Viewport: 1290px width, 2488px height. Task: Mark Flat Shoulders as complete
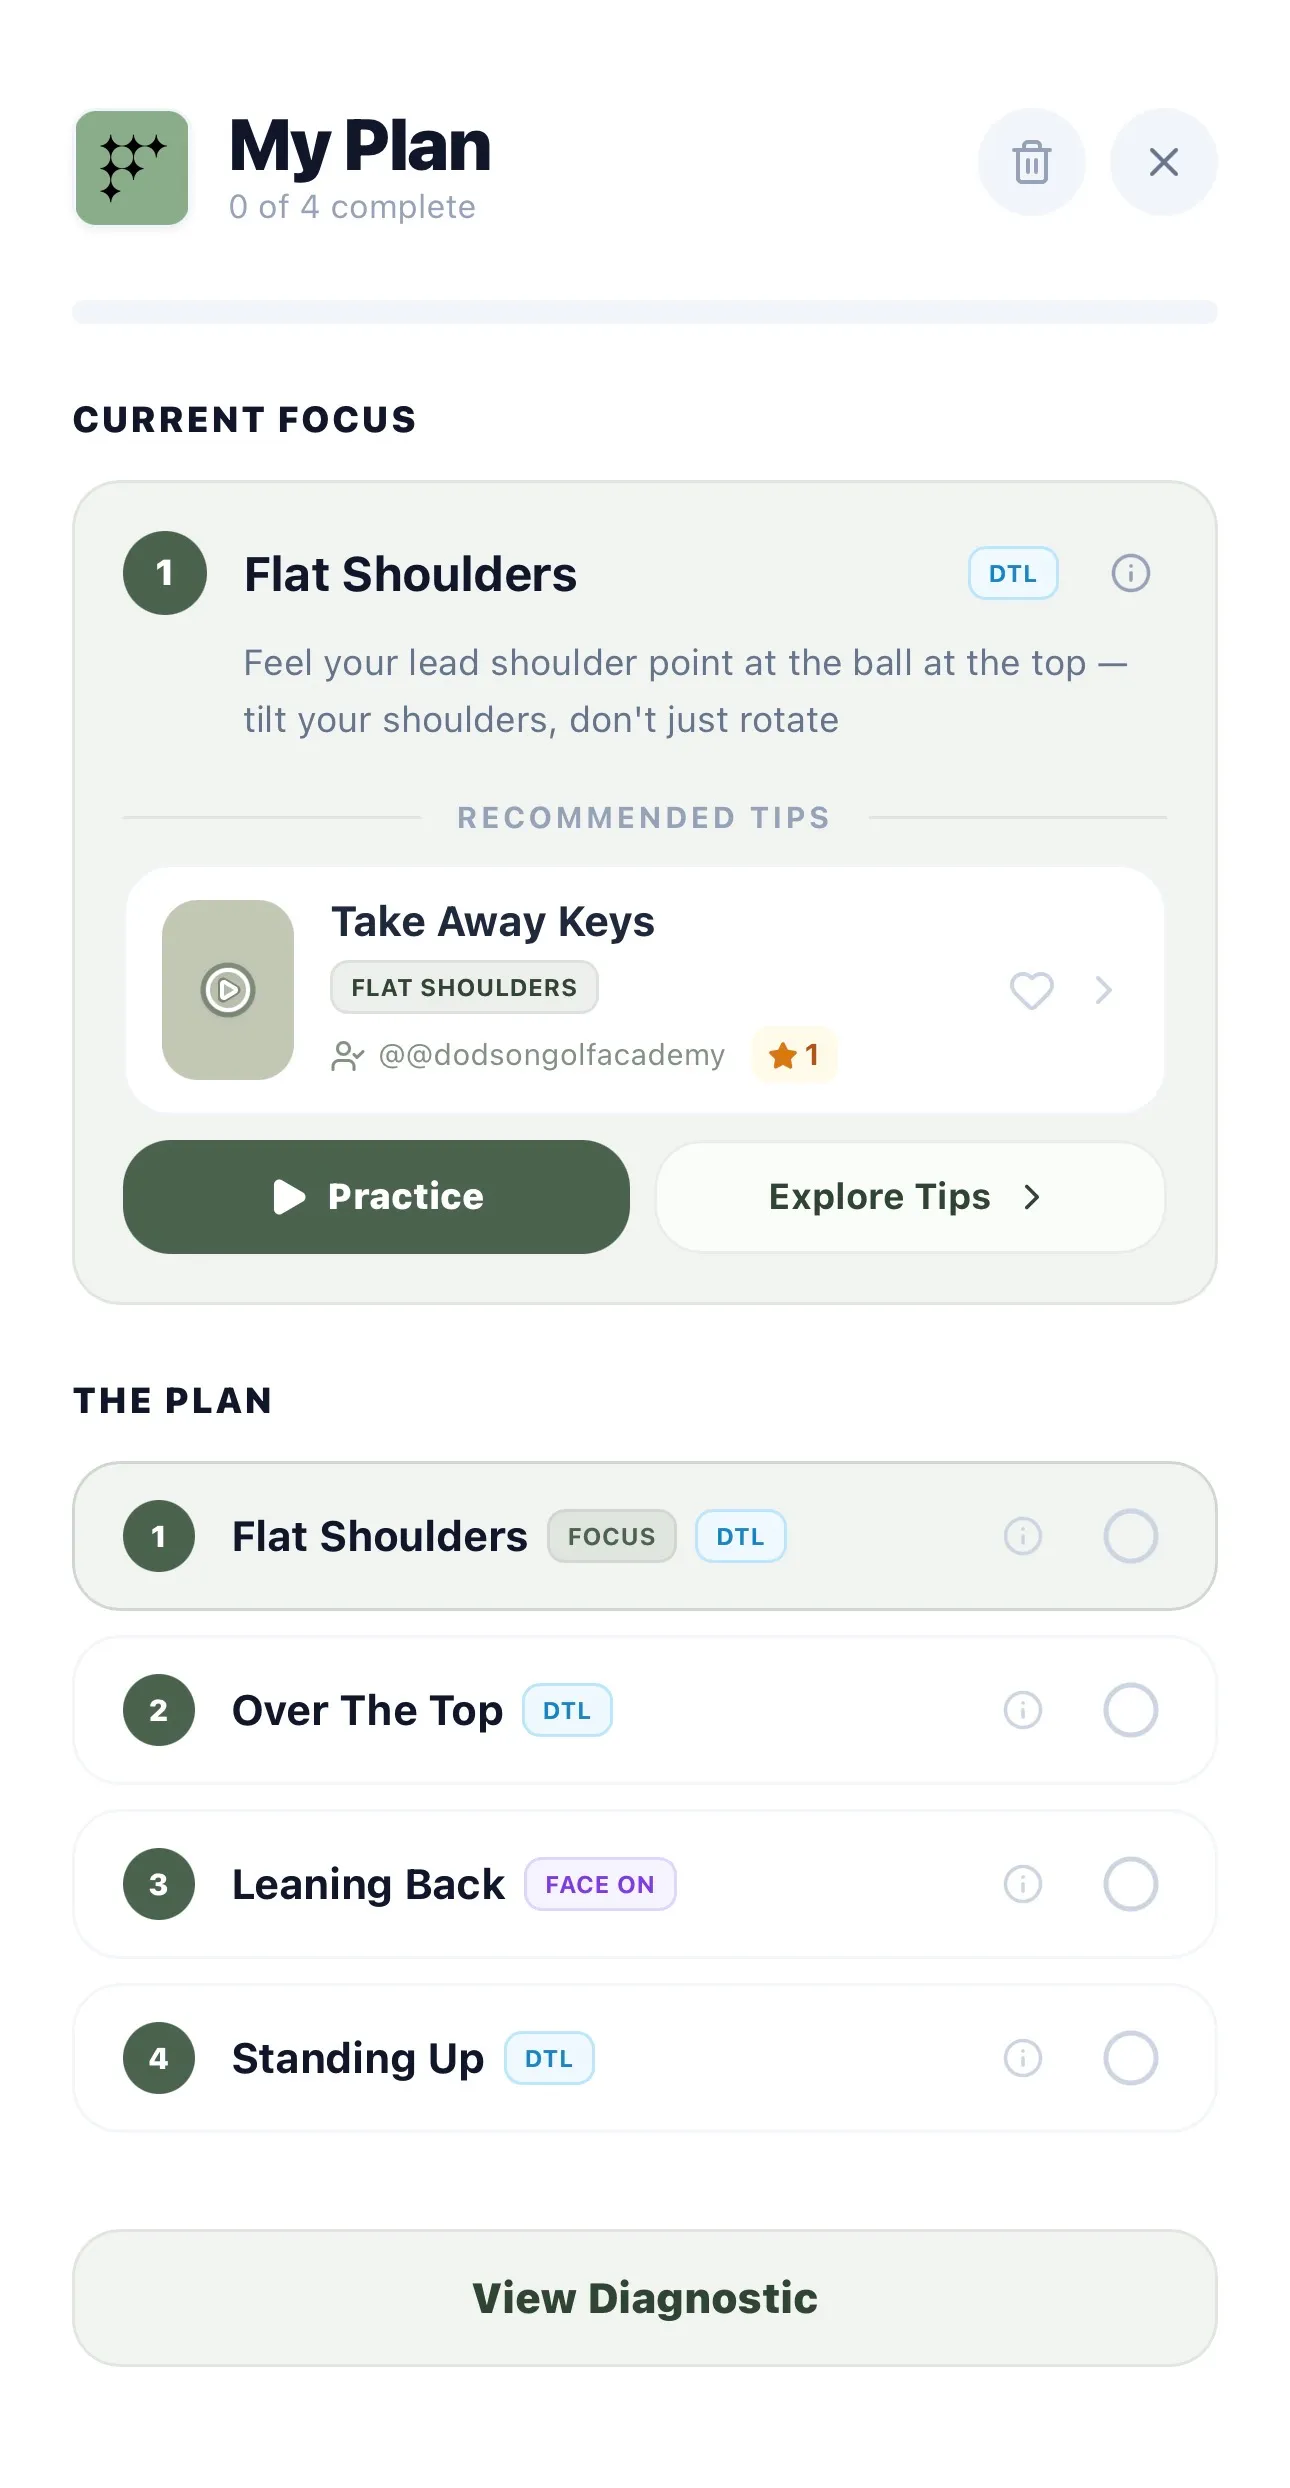pyautogui.click(x=1130, y=1536)
